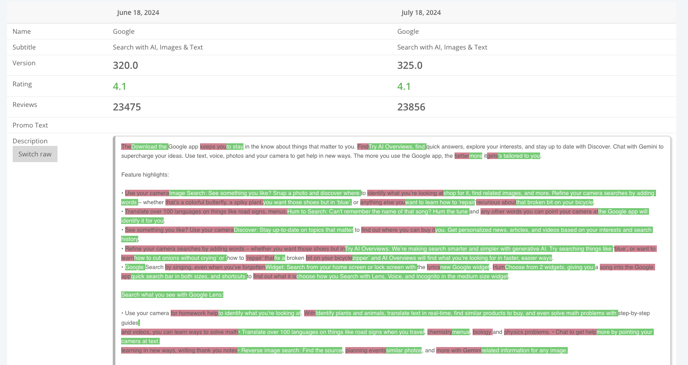Select version value 325.0
This screenshot has height=365, width=688.
[410, 65]
